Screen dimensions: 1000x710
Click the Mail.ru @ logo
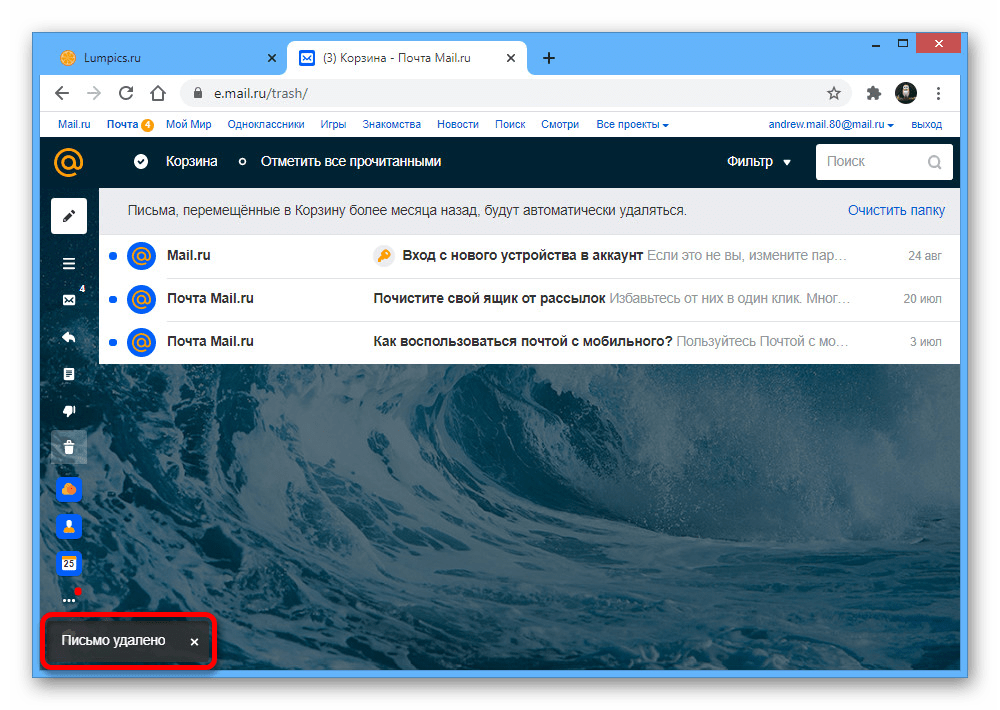click(x=68, y=161)
